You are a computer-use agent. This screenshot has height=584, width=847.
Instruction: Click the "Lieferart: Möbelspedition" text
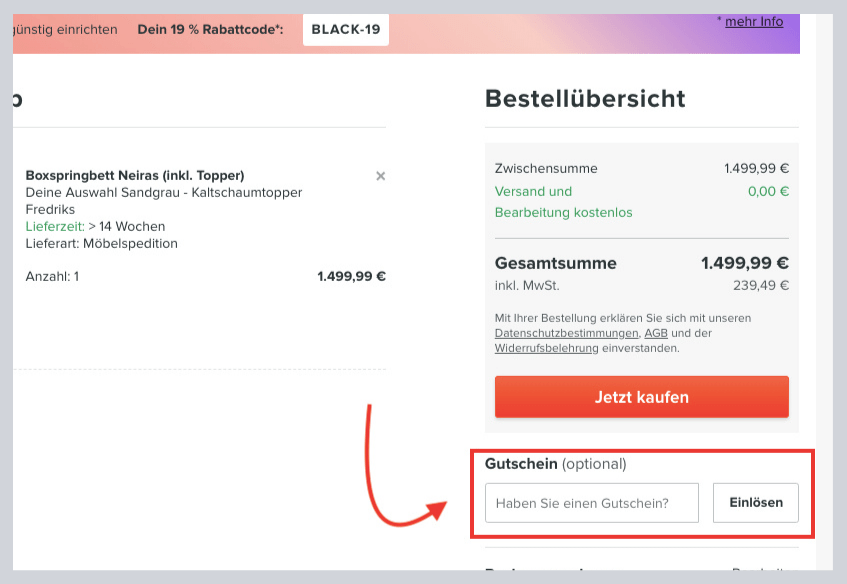(x=101, y=243)
